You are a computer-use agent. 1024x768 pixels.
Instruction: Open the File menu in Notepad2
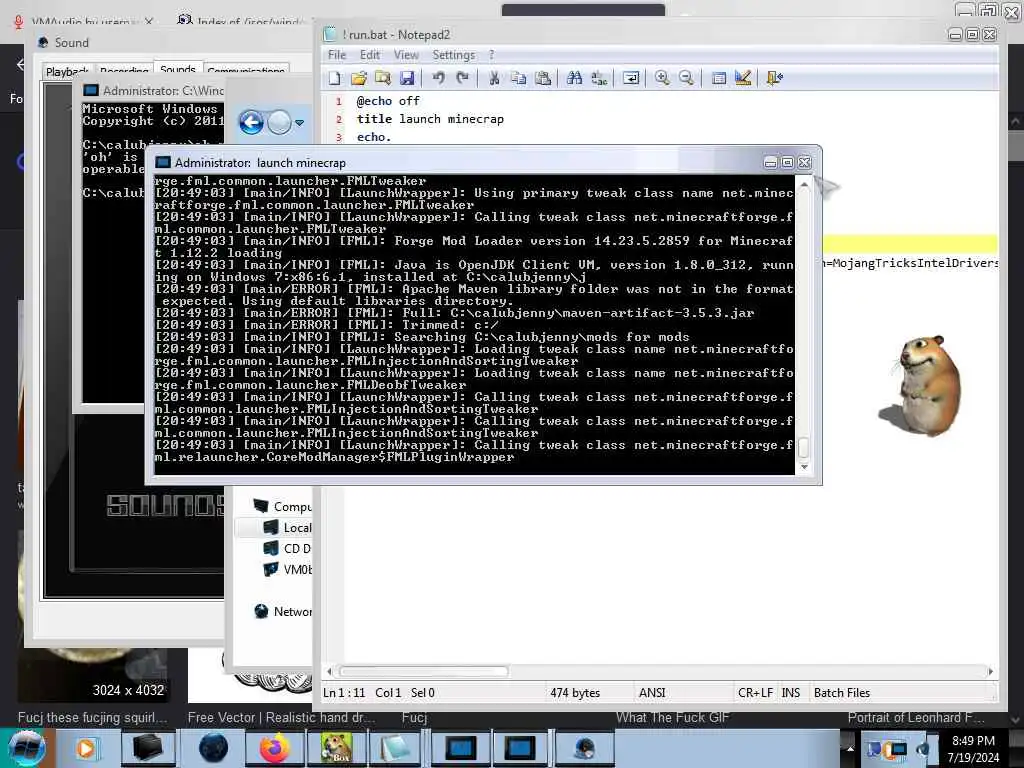tap(337, 55)
